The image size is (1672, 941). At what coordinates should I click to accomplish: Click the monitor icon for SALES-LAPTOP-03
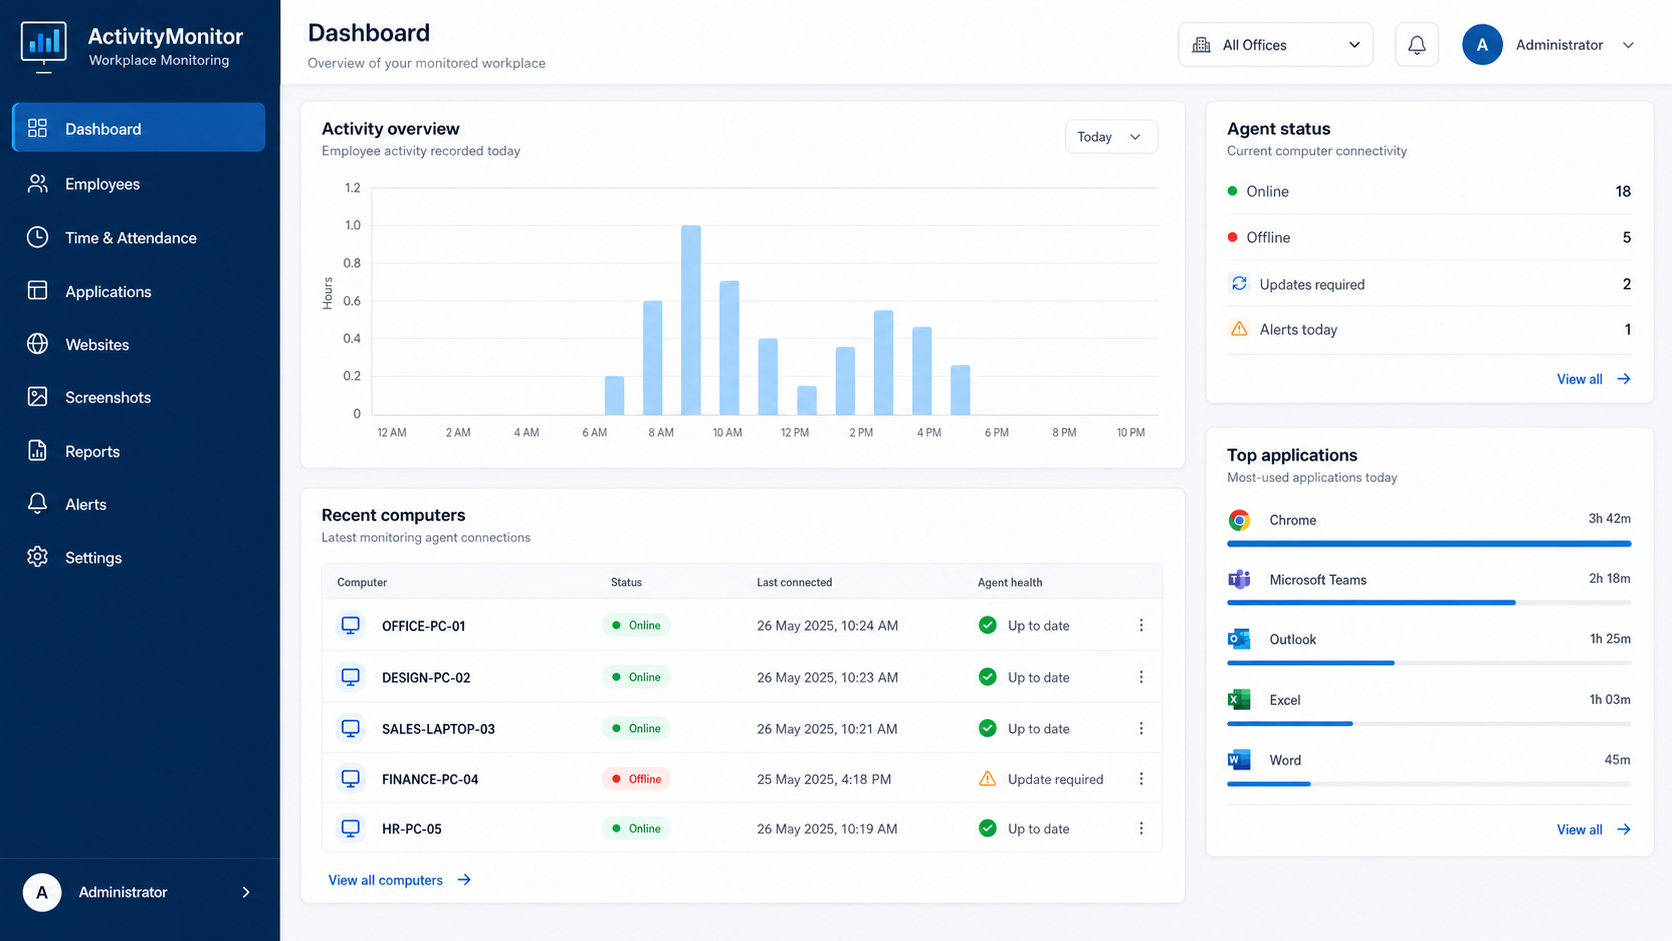pos(351,728)
